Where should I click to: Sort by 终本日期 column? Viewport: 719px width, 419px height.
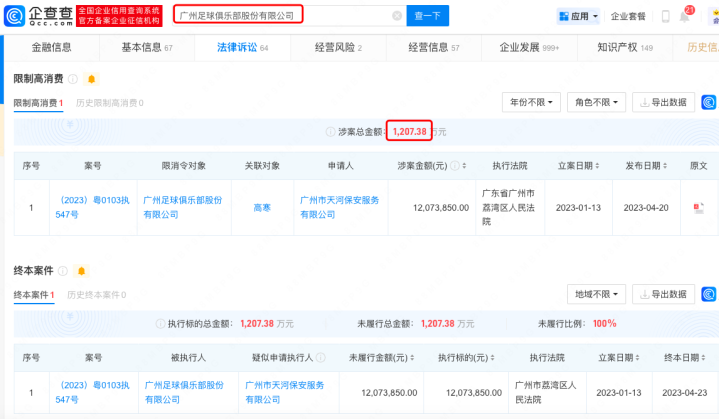pyautogui.click(x=703, y=358)
